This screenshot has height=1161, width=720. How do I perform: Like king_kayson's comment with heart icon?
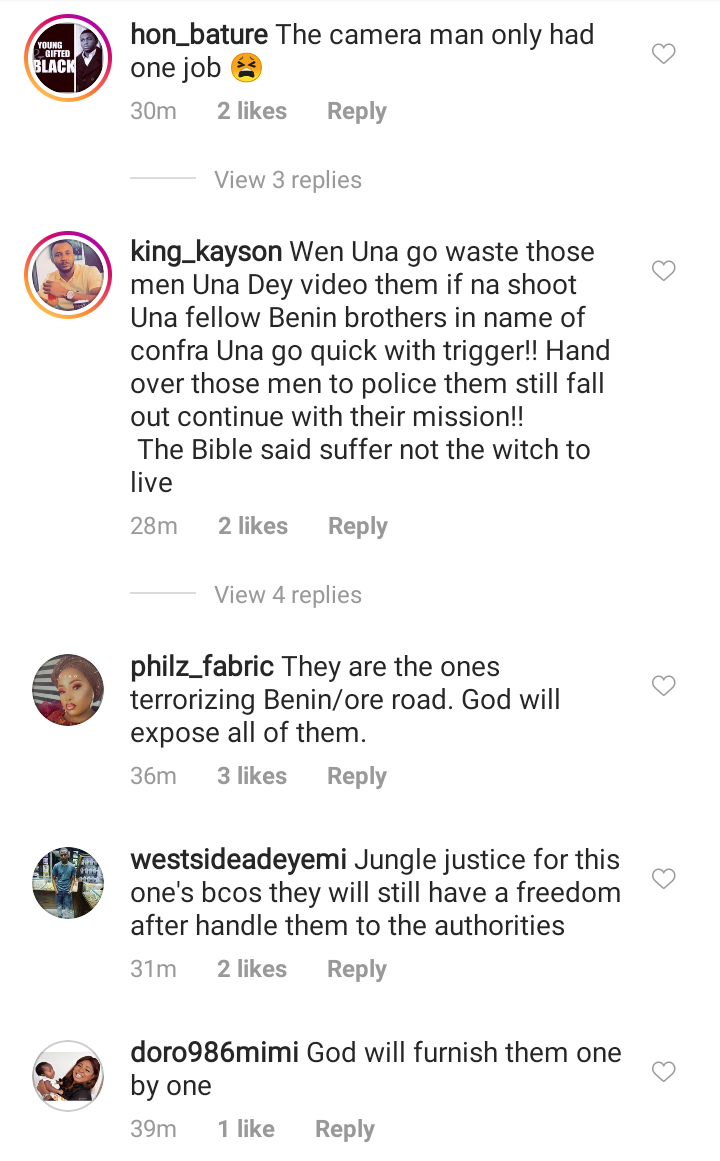point(663,270)
